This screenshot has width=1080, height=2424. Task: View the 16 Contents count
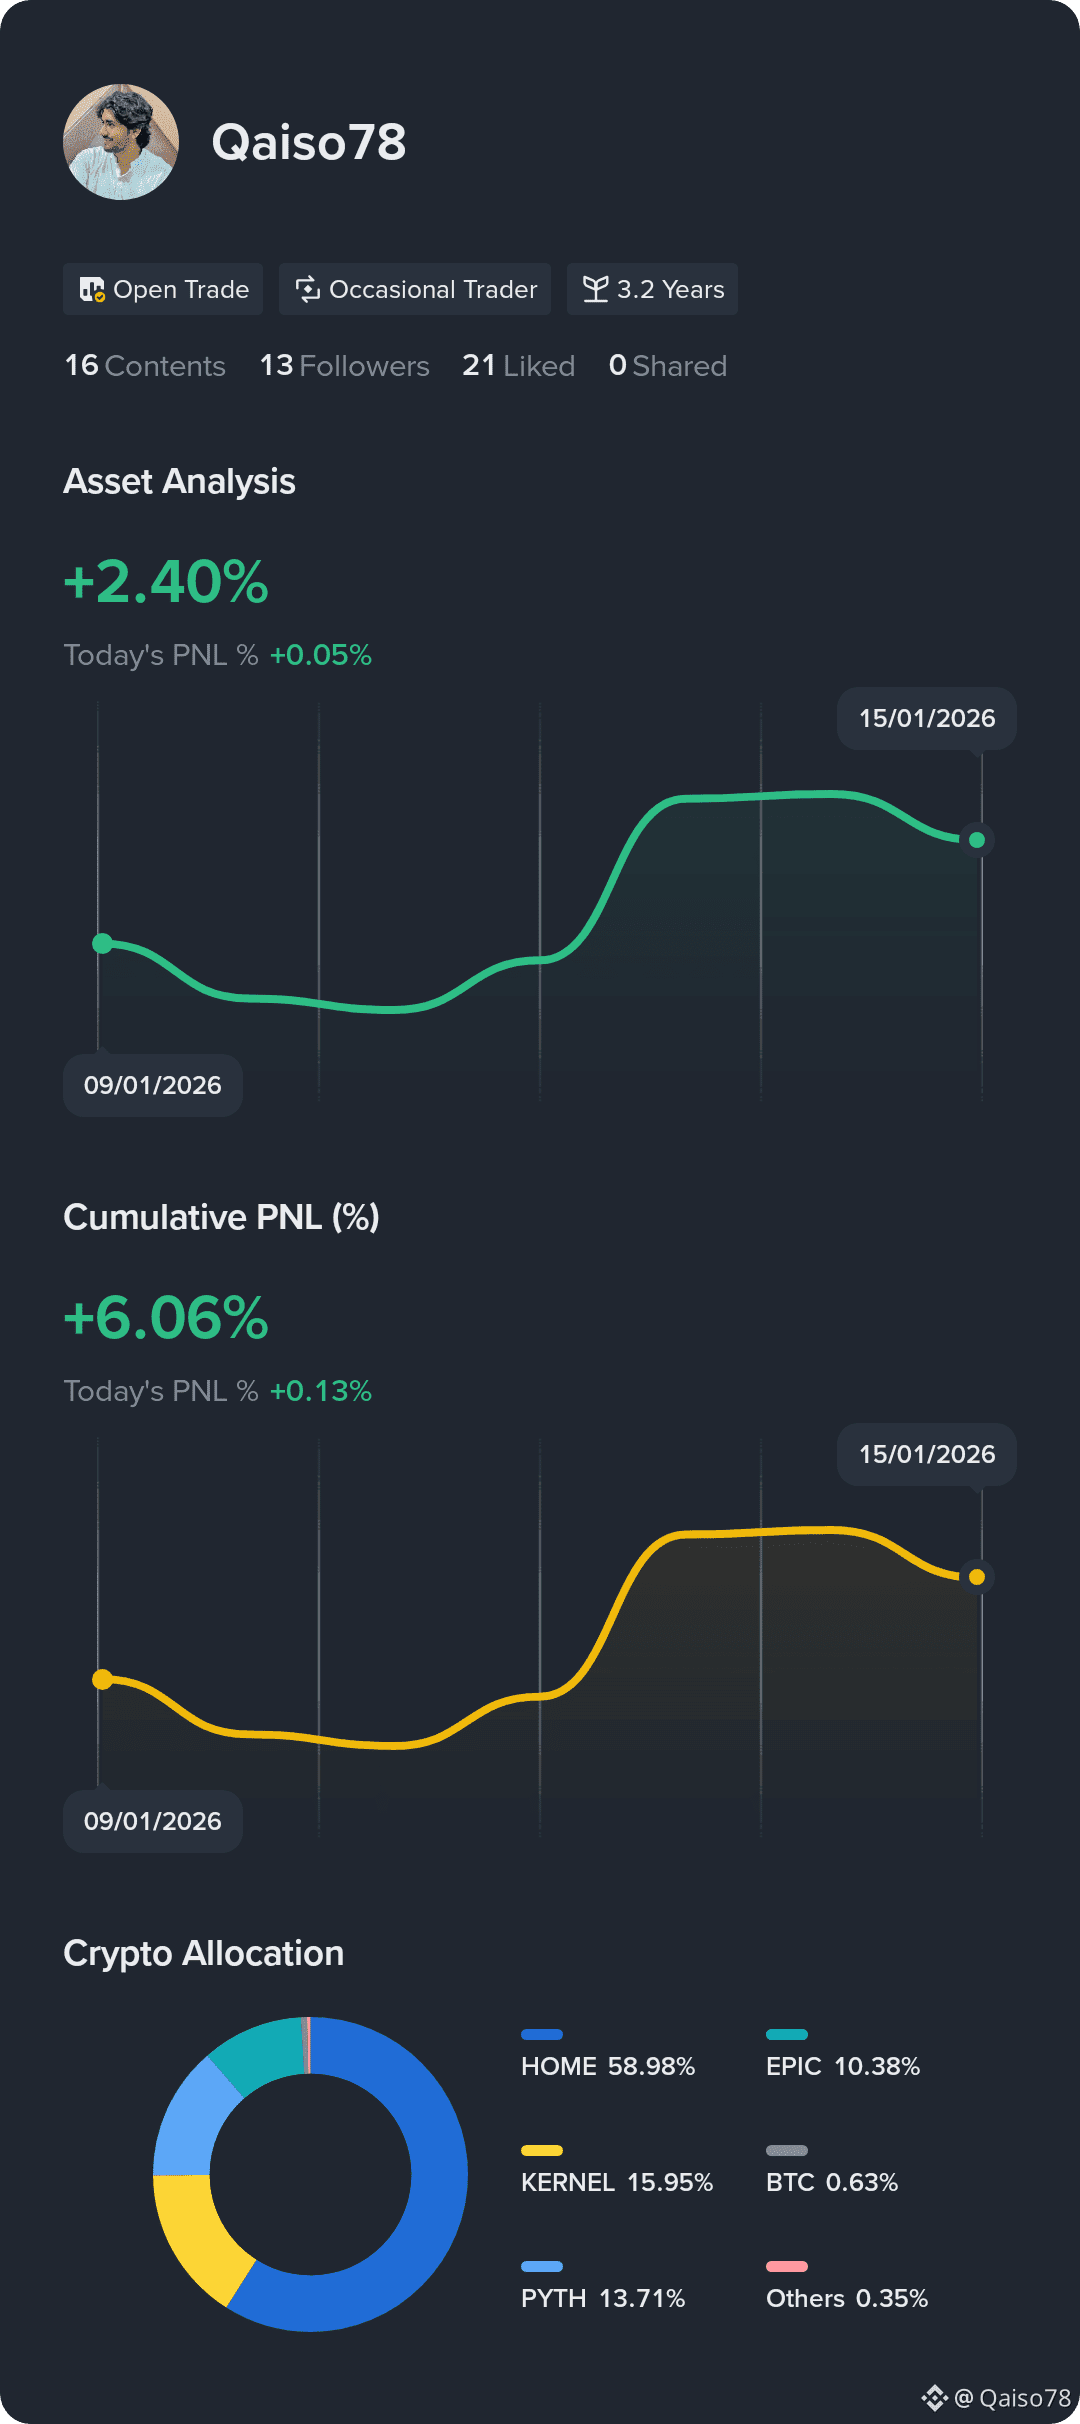145,366
